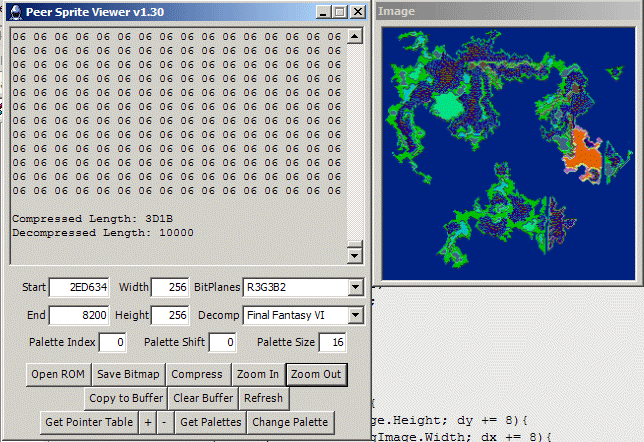This screenshot has width=644, height=442.
Task: Click the Zoom In button
Action: (x=258, y=374)
